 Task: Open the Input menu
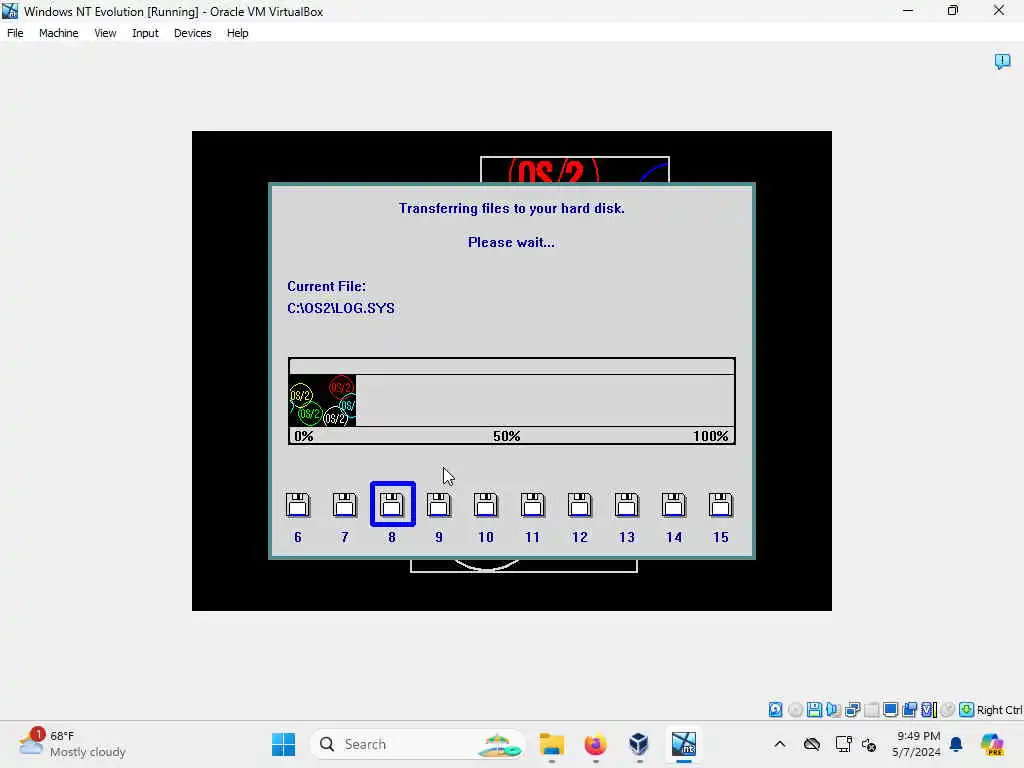[145, 33]
